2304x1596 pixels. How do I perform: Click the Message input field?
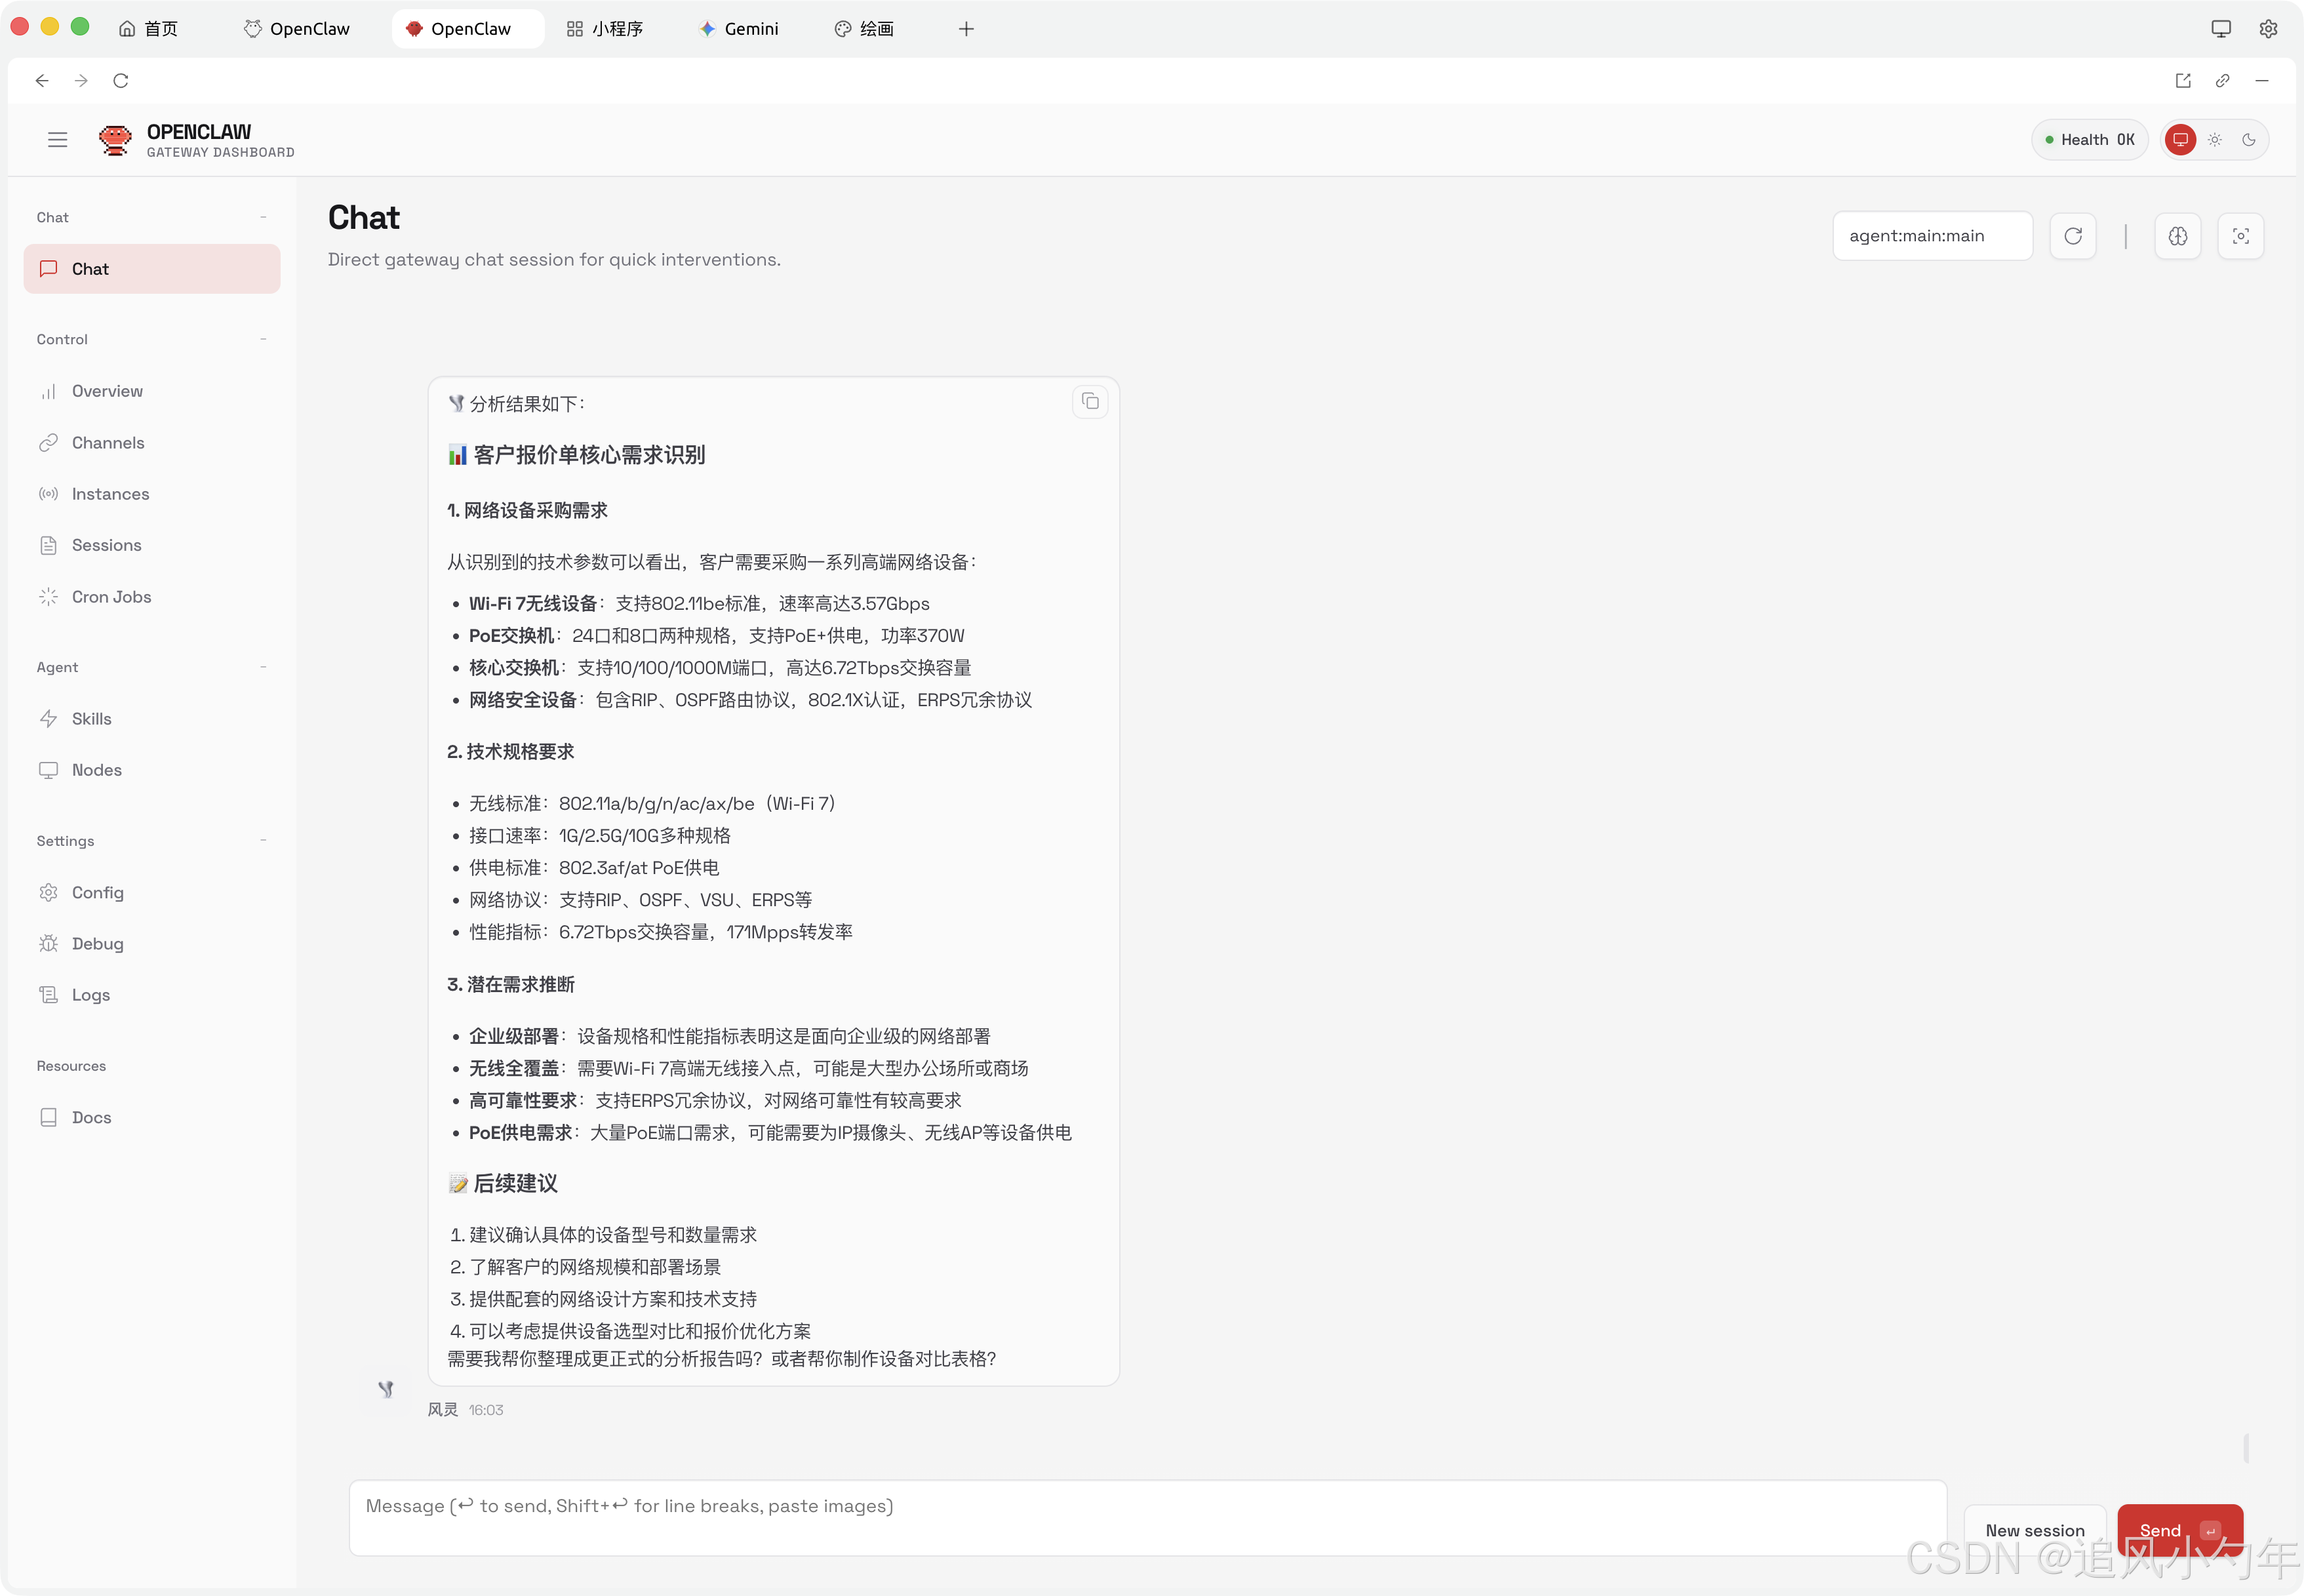coord(1146,1517)
